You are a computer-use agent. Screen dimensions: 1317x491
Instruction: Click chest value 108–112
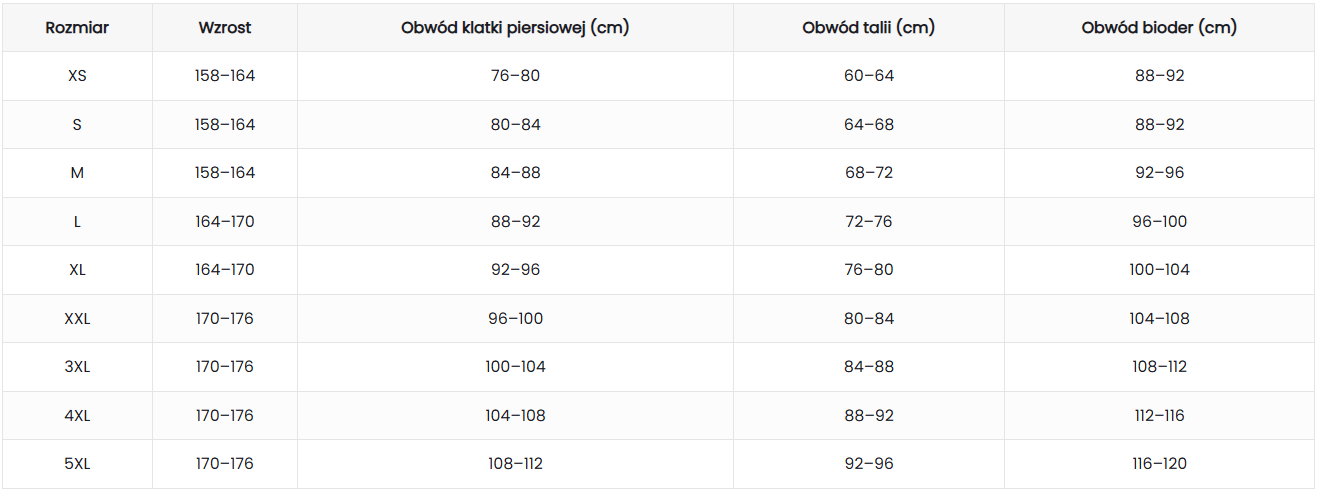[515, 464]
